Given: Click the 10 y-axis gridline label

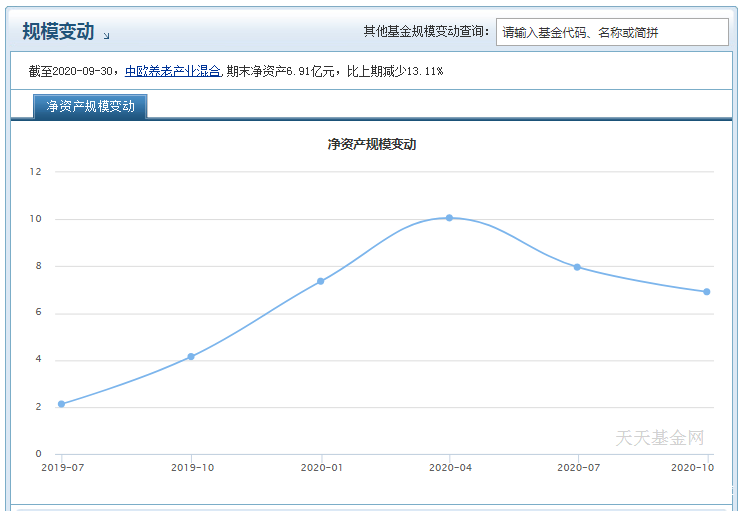Looking at the screenshot, I should pyautogui.click(x=35, y=219).
